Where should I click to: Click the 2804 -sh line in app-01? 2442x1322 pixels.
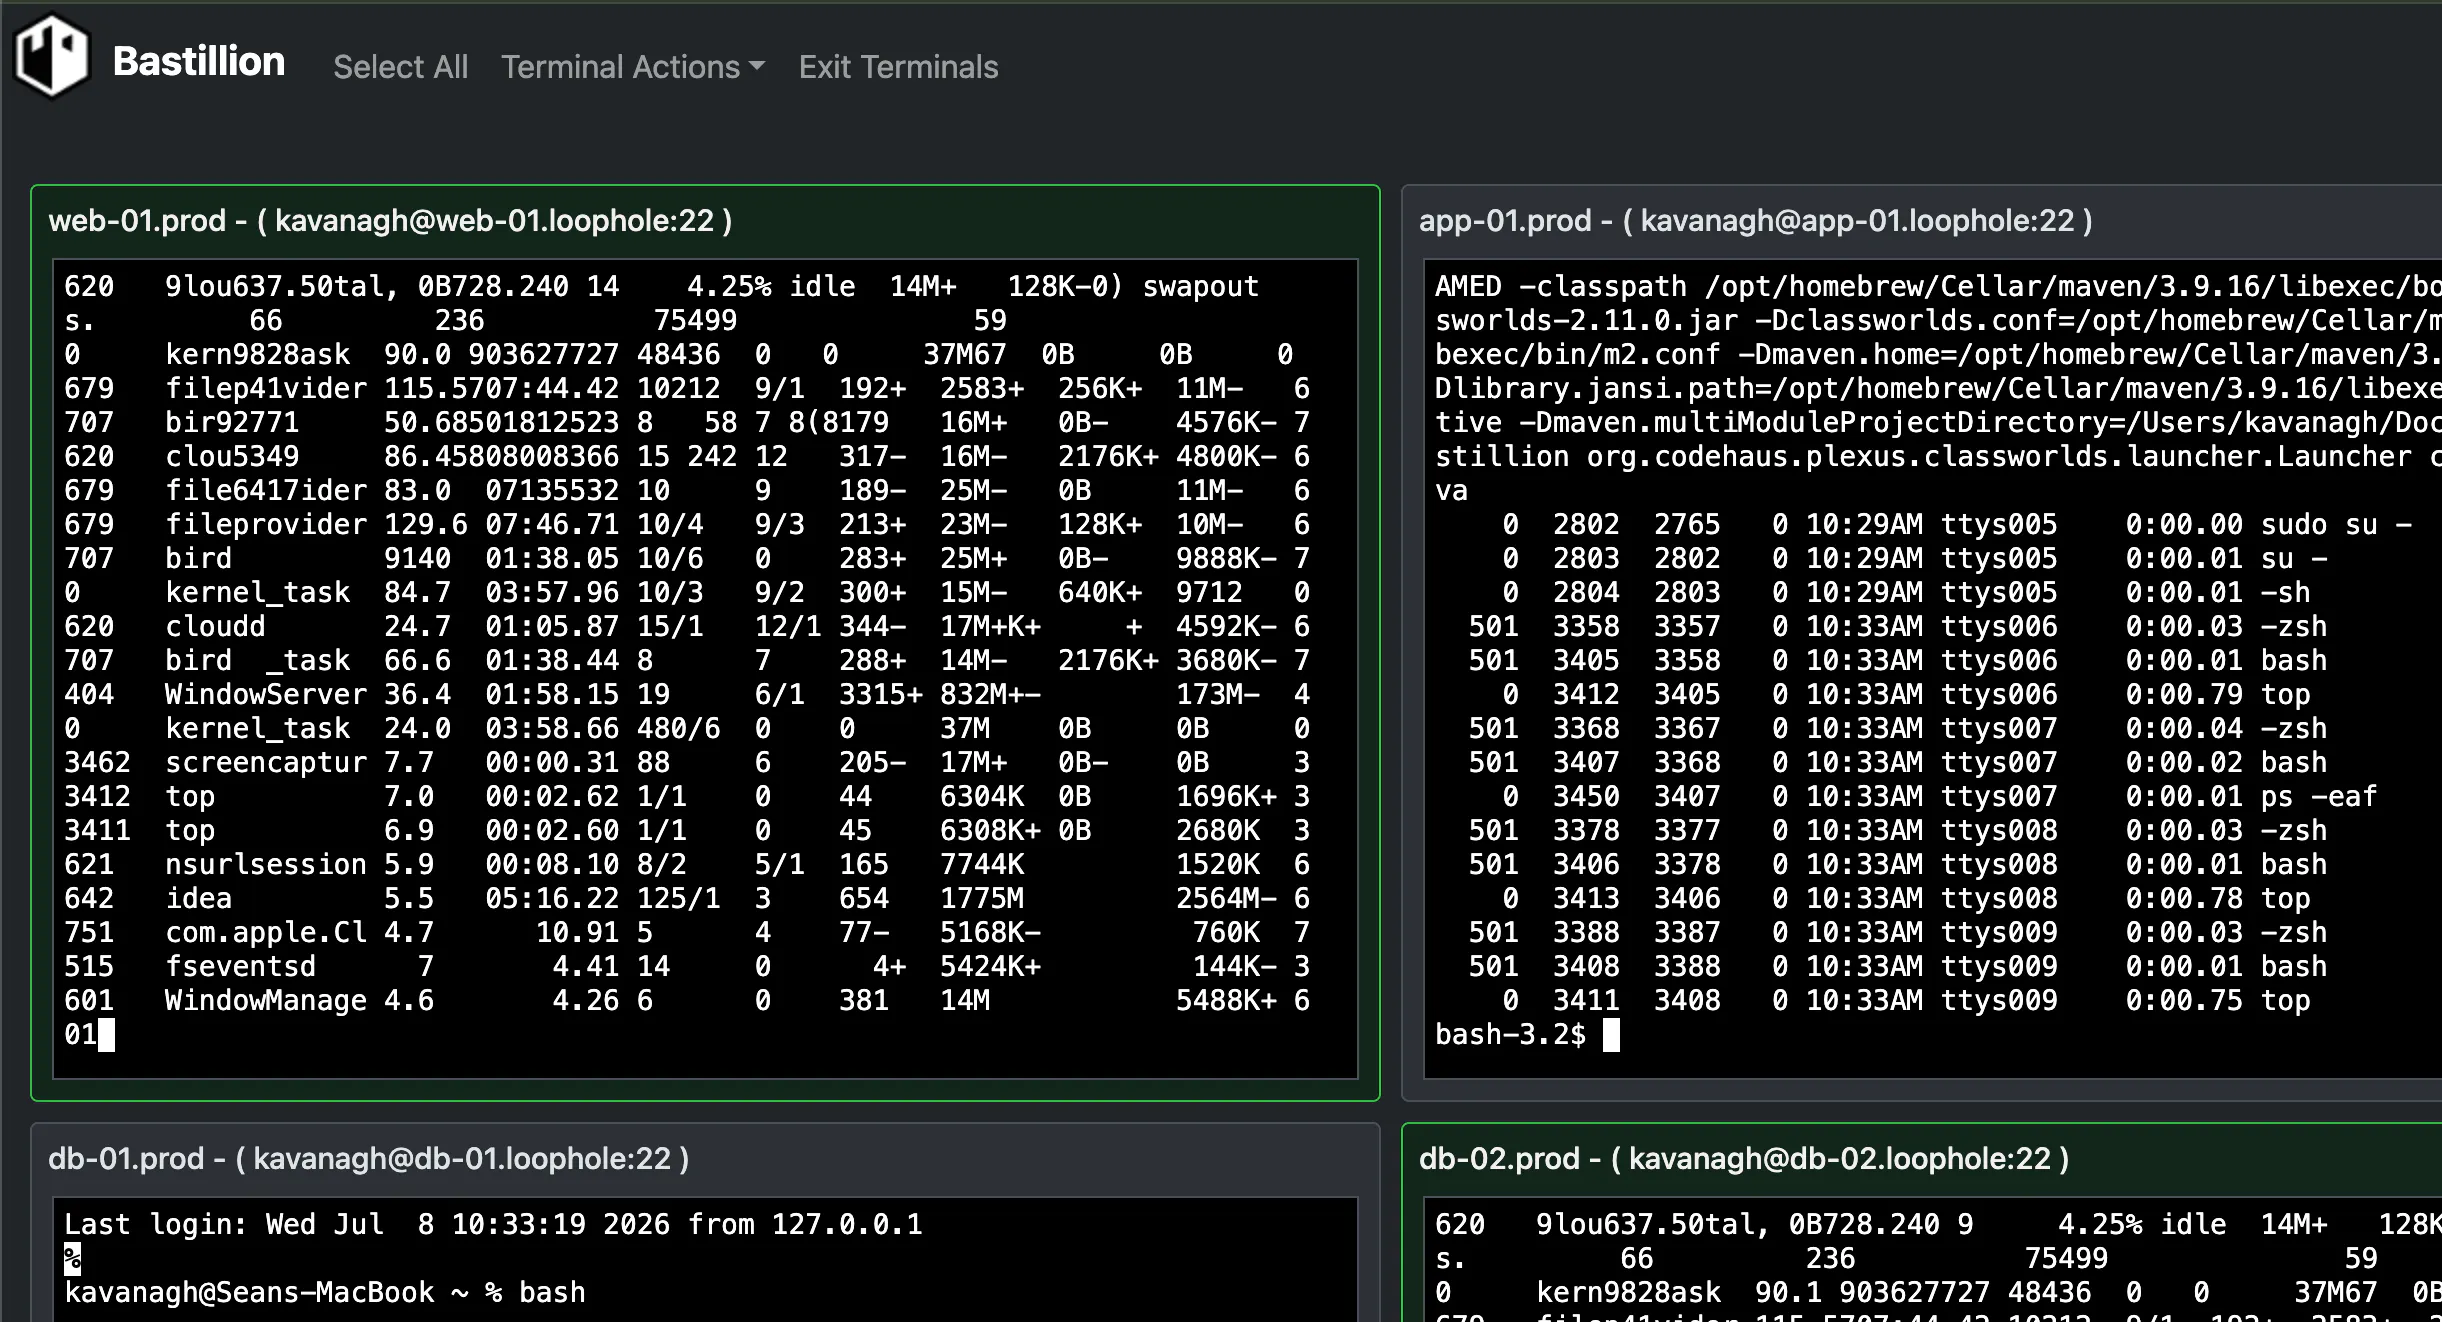(1906, 592)
